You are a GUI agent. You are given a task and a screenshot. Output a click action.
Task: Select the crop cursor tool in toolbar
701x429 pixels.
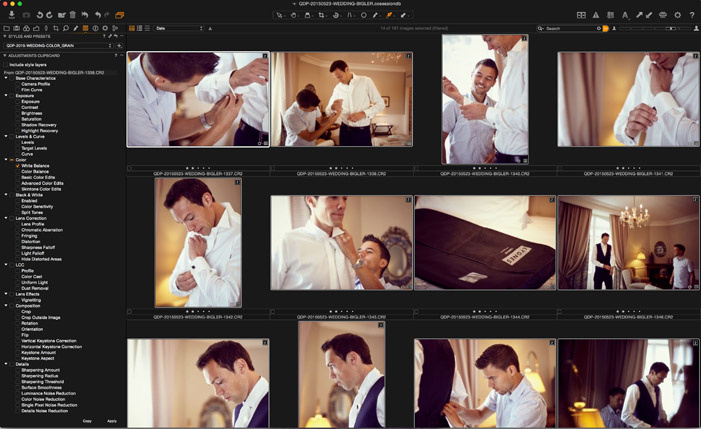tap(321, 15)
